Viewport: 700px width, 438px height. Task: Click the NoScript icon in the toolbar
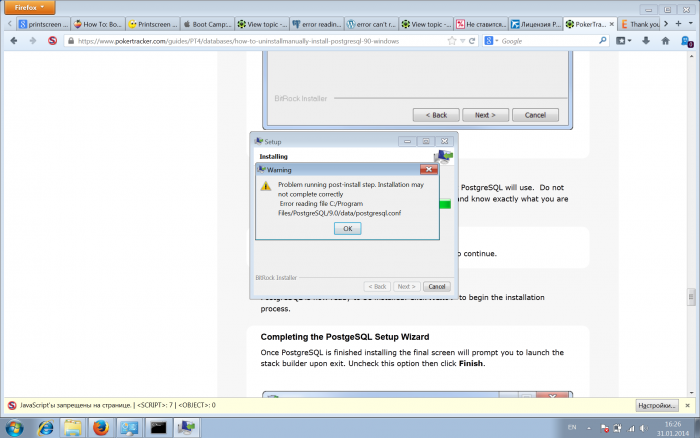[52, 41]
